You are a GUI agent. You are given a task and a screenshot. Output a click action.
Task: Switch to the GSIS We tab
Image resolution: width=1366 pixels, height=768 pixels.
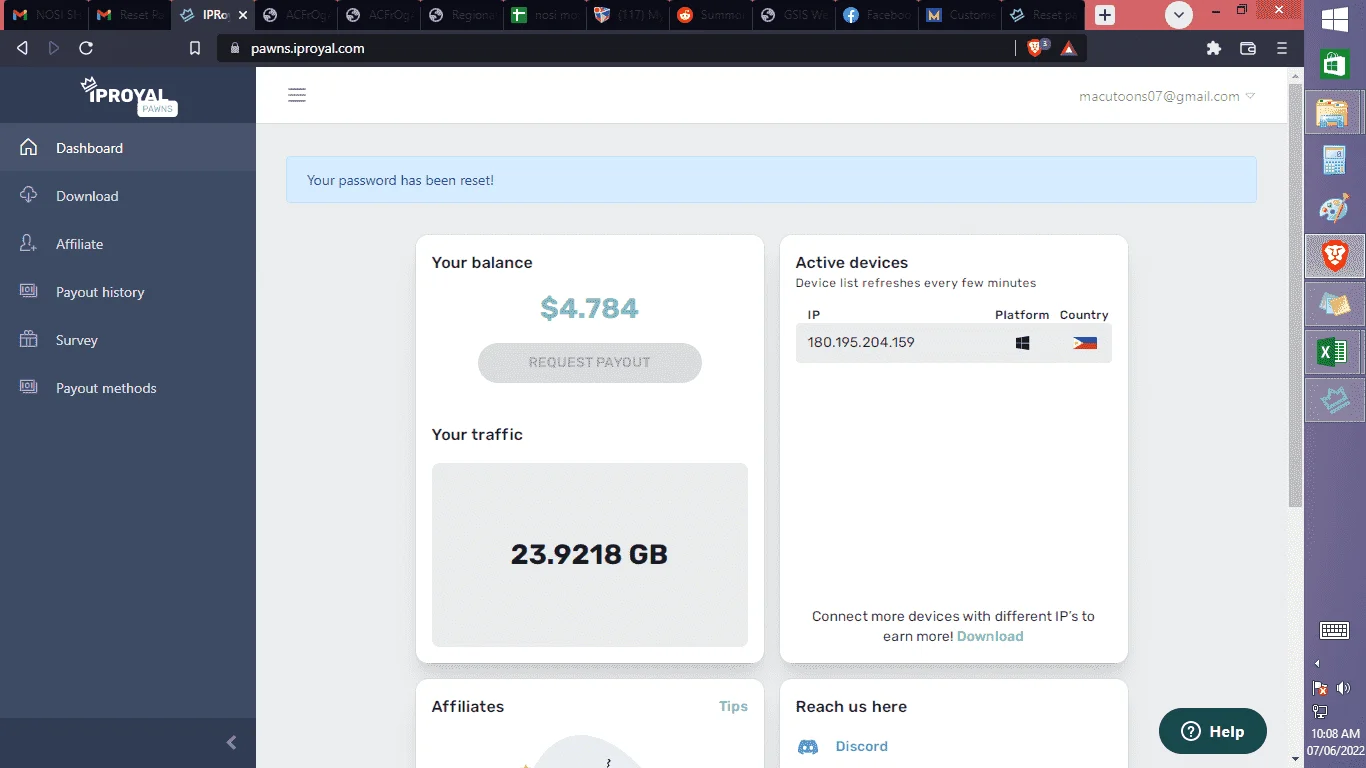tap(795, 16)
